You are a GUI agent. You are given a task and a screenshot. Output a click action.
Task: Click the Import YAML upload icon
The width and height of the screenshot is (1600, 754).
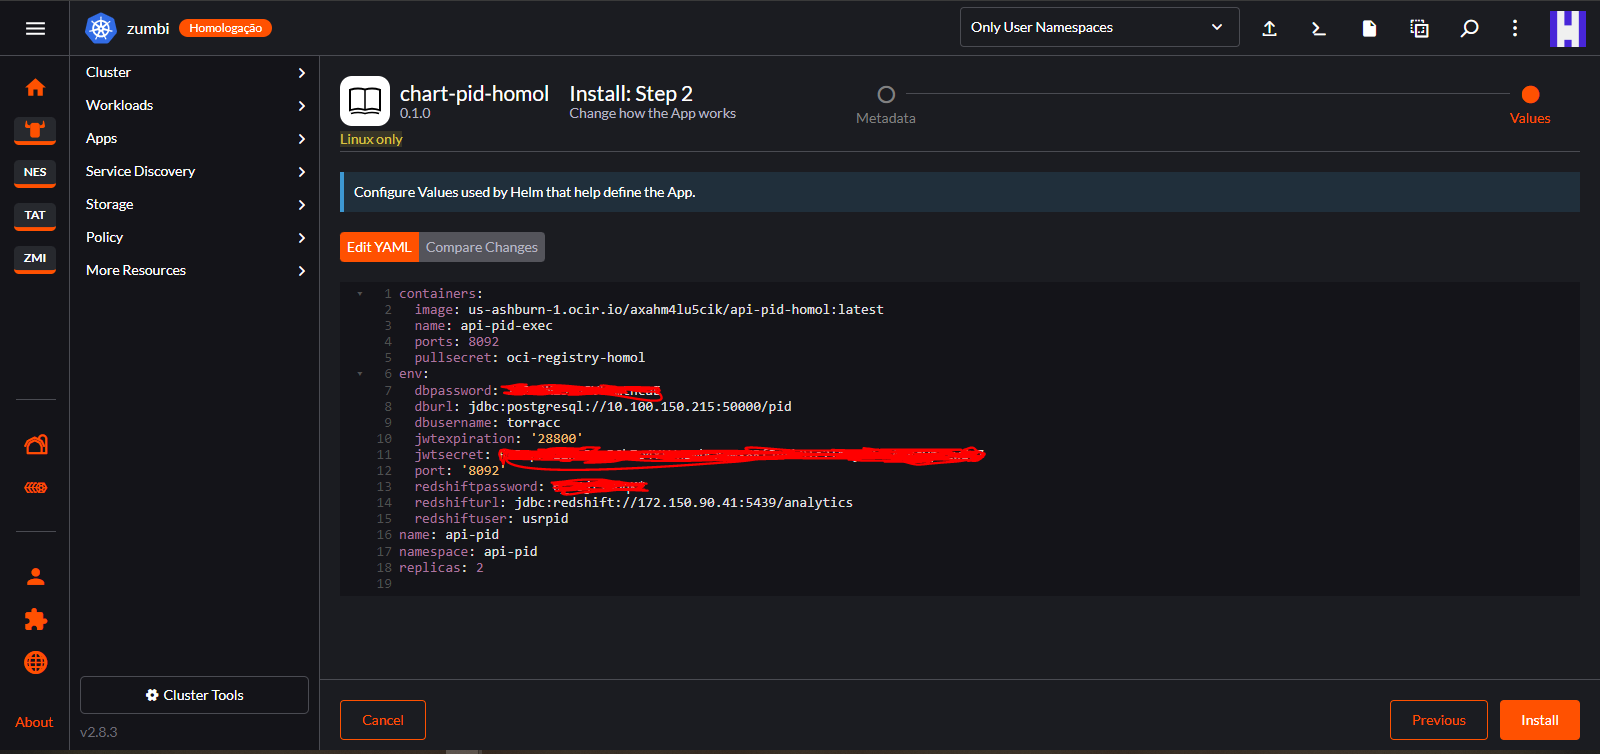1269,28
